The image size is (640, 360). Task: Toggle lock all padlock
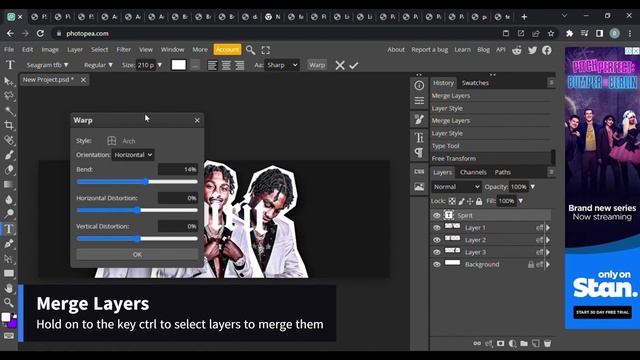pos(479,201)
